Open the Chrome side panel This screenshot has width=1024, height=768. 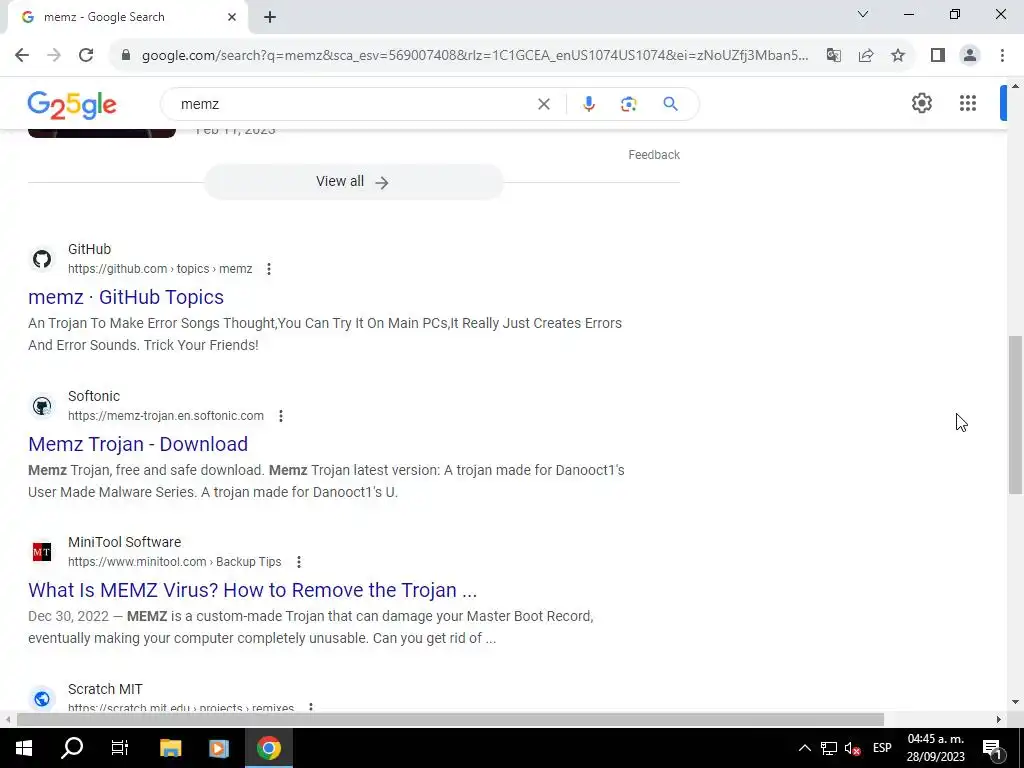coord(938,55)
